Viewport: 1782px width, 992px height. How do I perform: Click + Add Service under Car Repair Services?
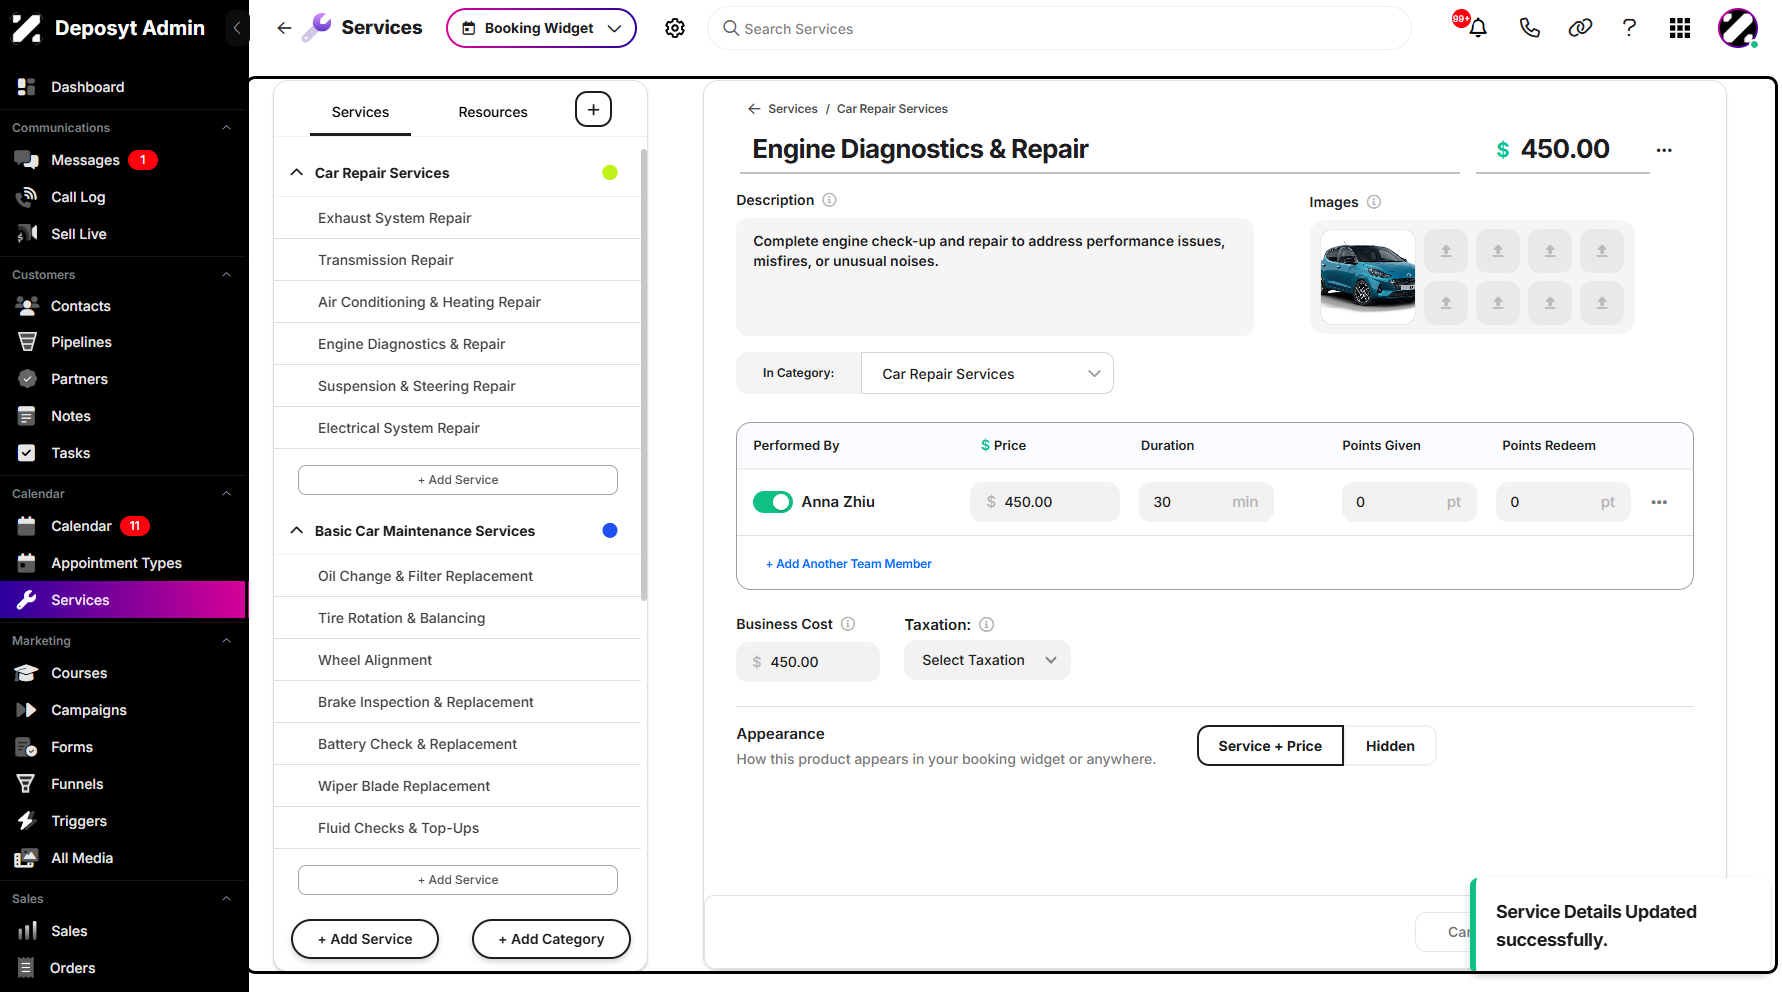pos(458,480)
